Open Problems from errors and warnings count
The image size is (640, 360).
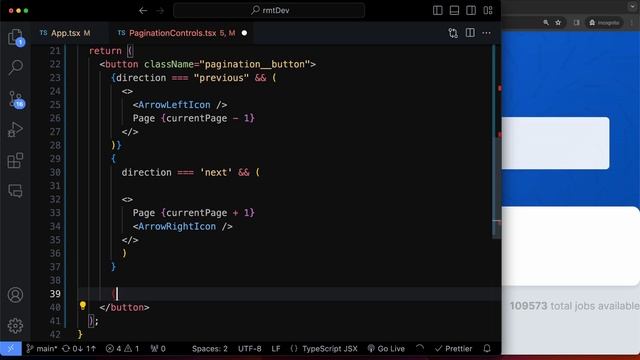[x=122, y=349]
